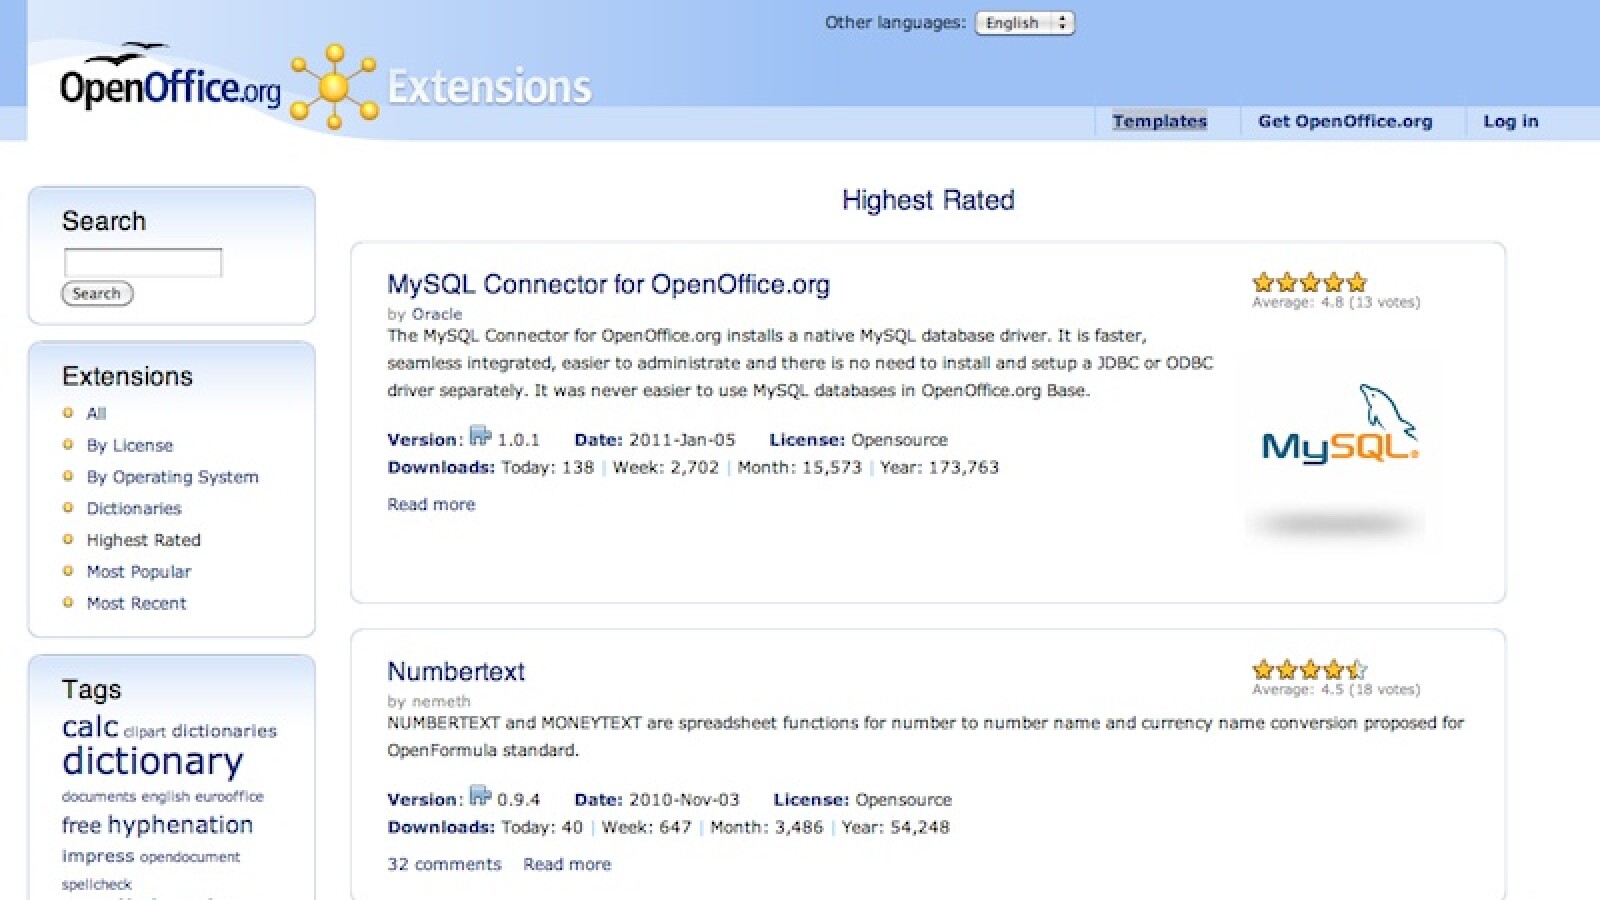Image resolution: width=1600 pixels, height=900 pixels.
Task: View the 32 comments on Numbertext
Action: click(x=444, y=865)
